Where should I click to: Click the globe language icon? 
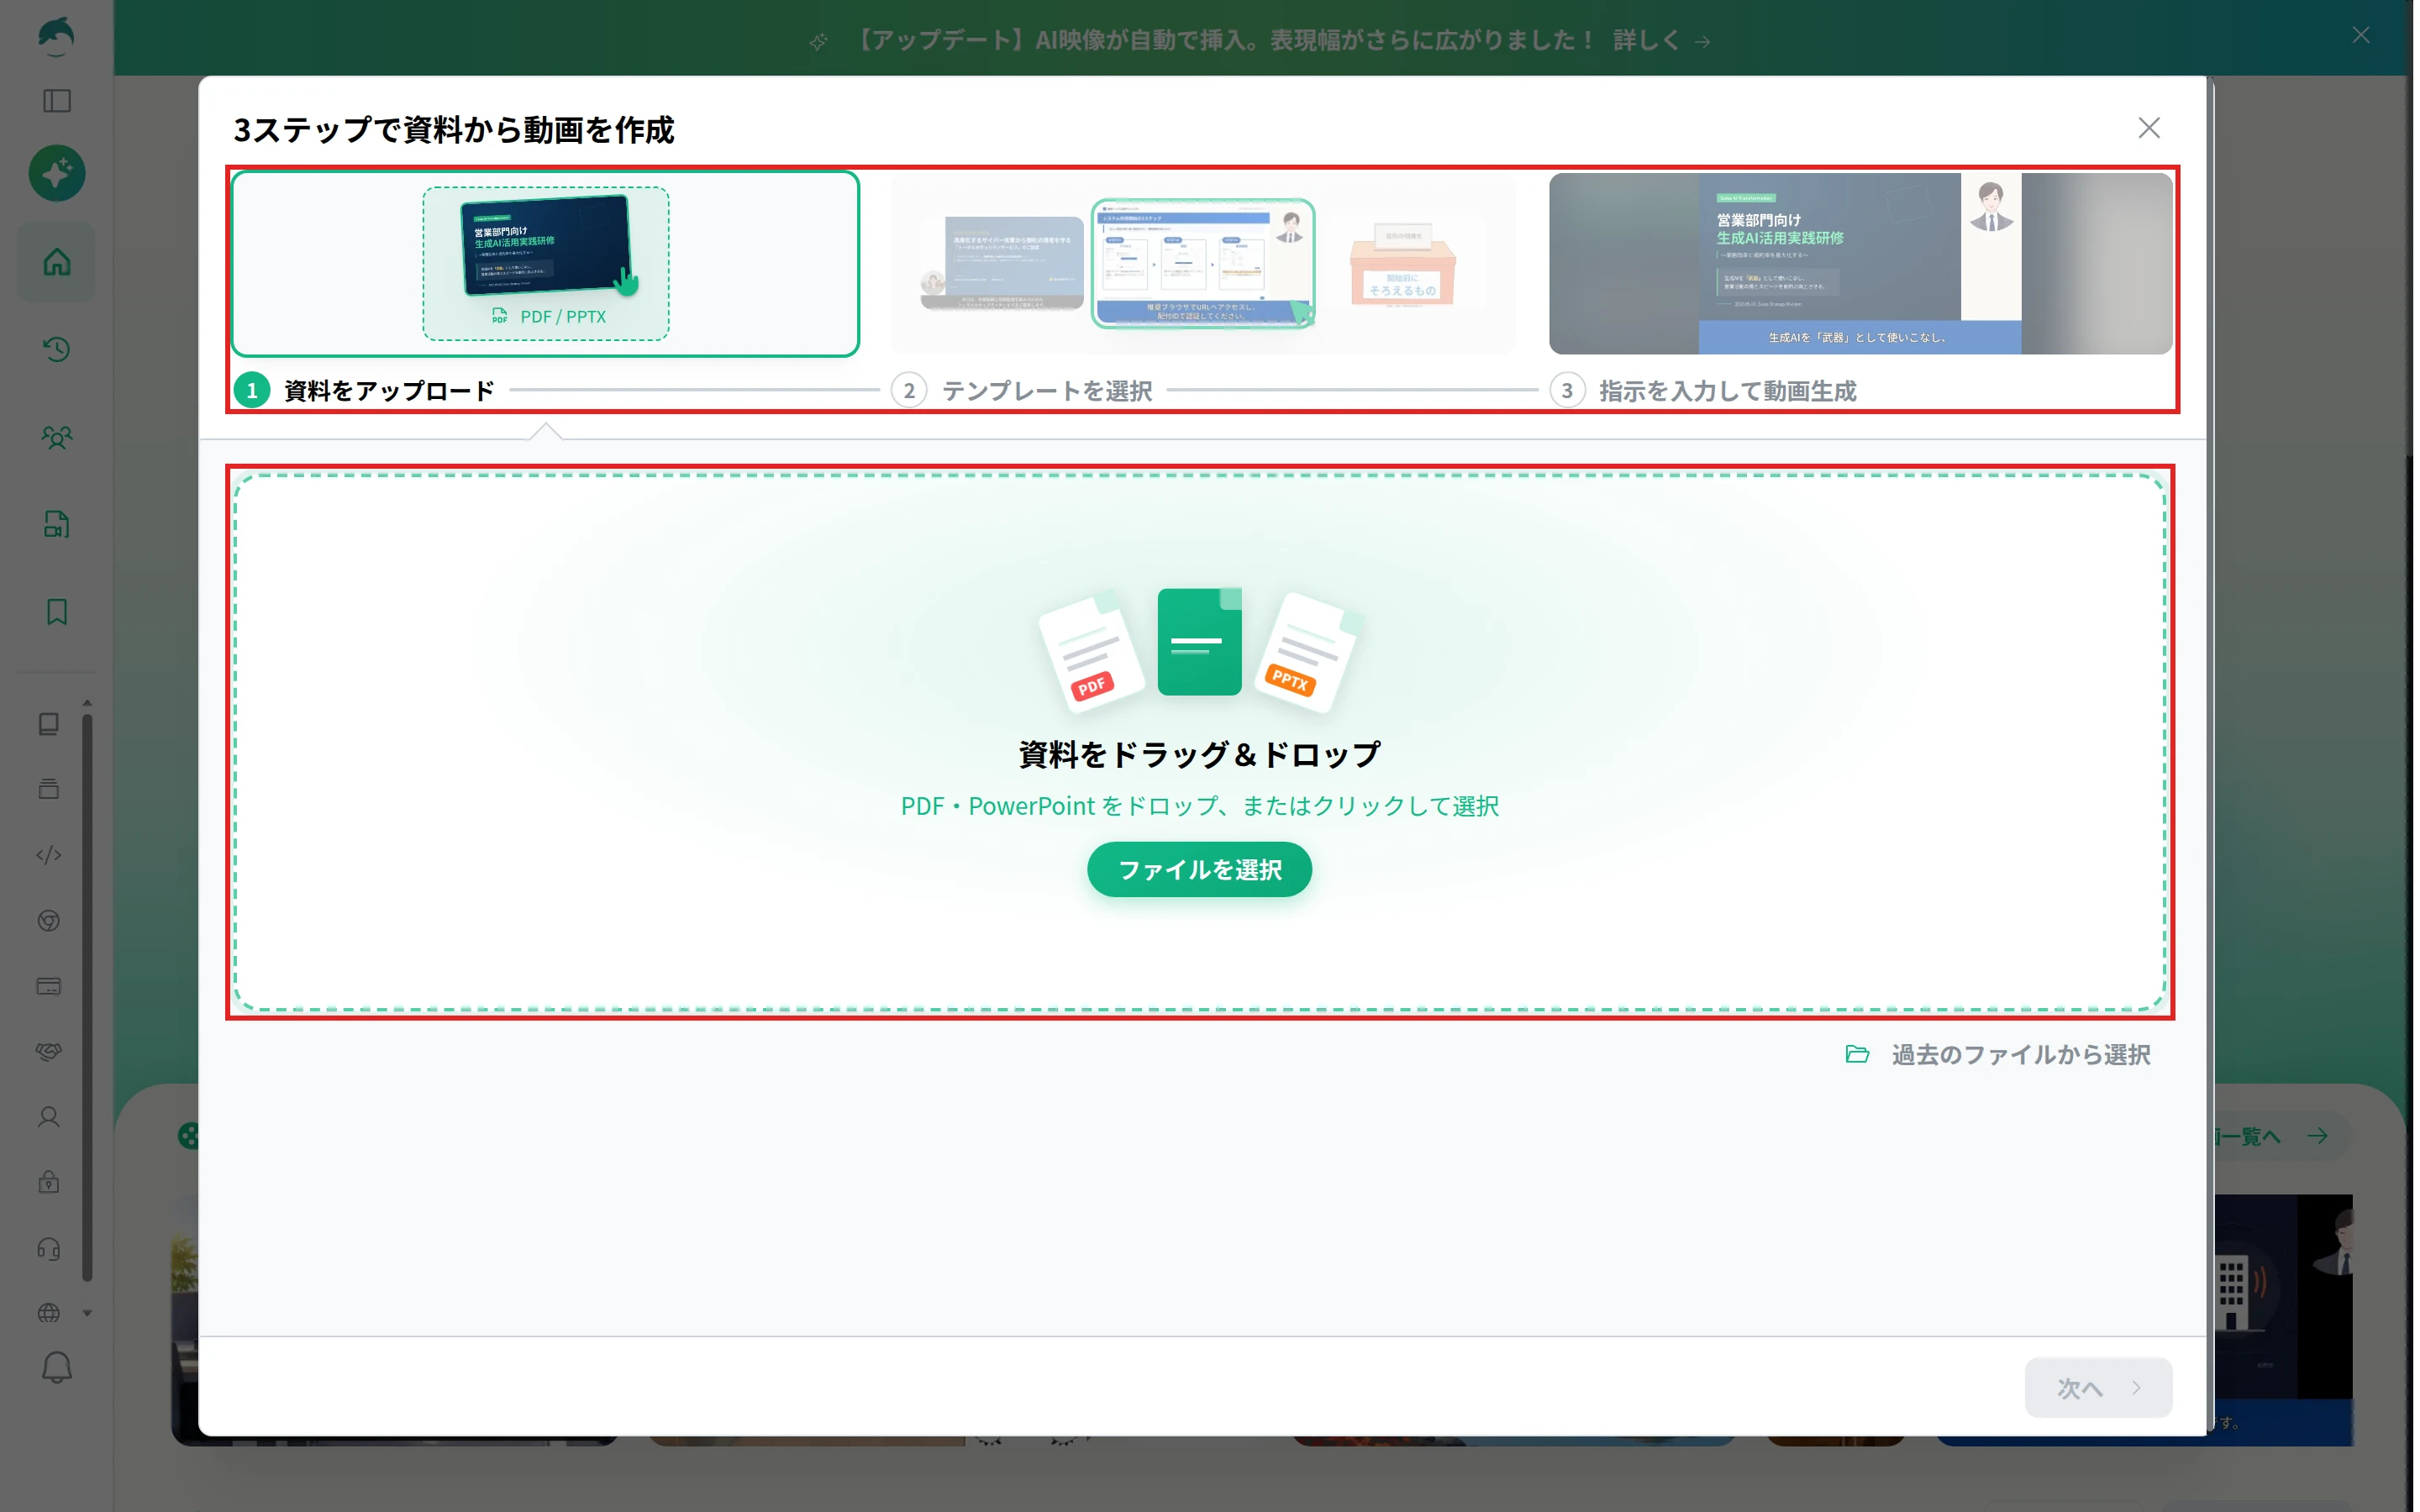(49, 1313)
